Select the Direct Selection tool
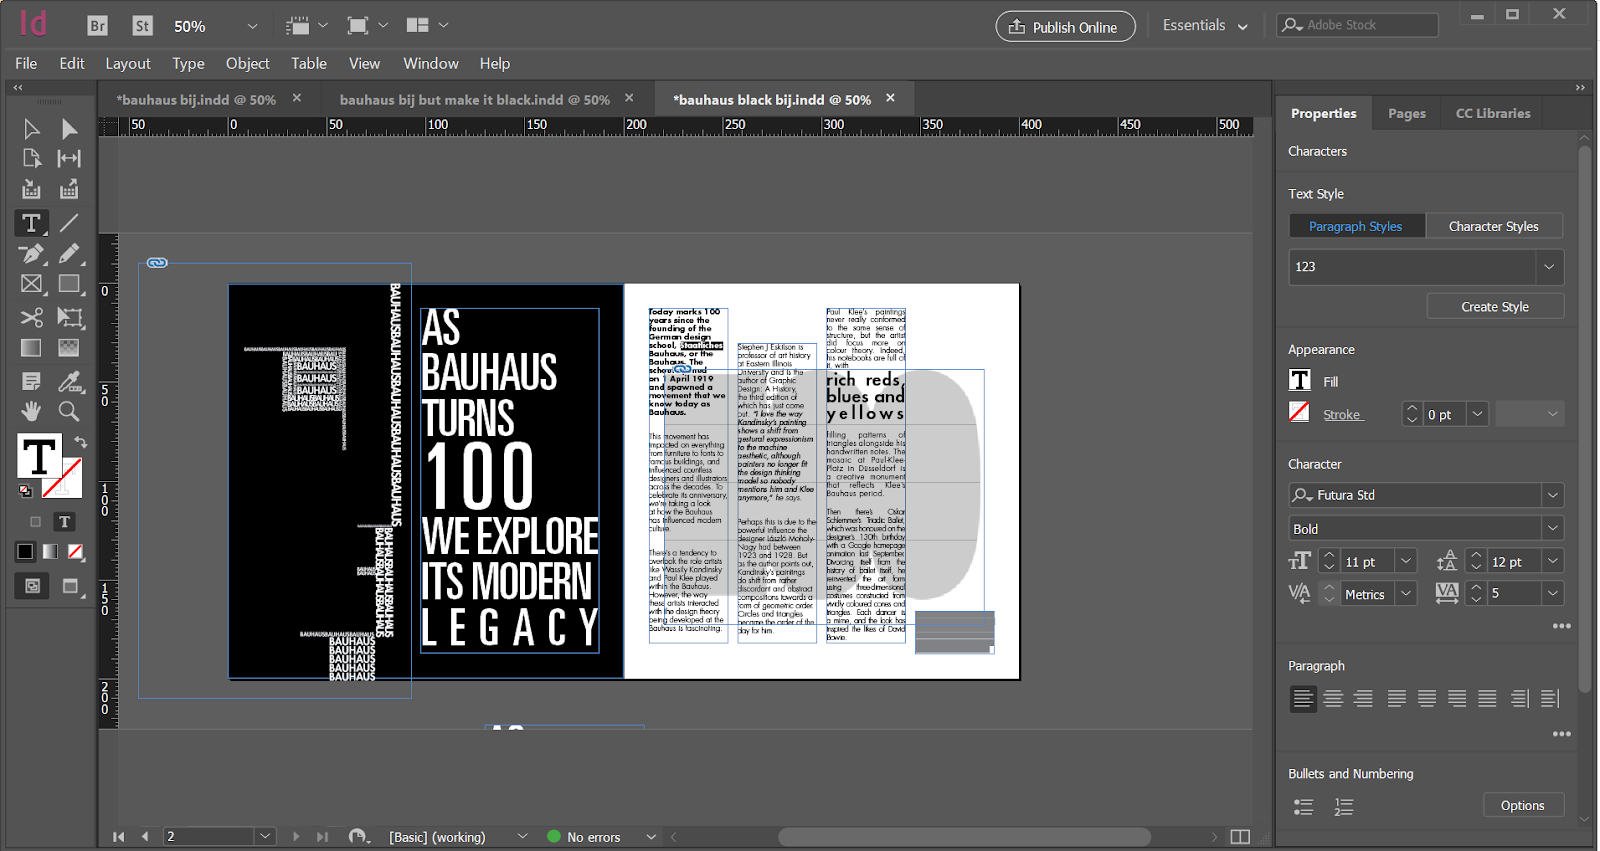The height and width of the screenshot is (851, 1600). pos(69,129)
